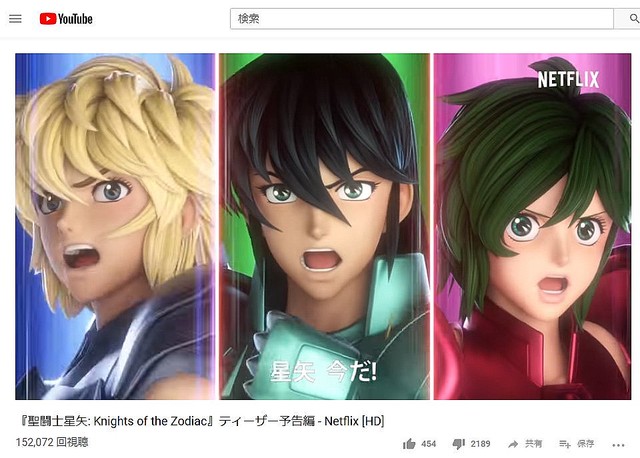
Task: Click the 2189 dislike count
Action: pos(480,444)
